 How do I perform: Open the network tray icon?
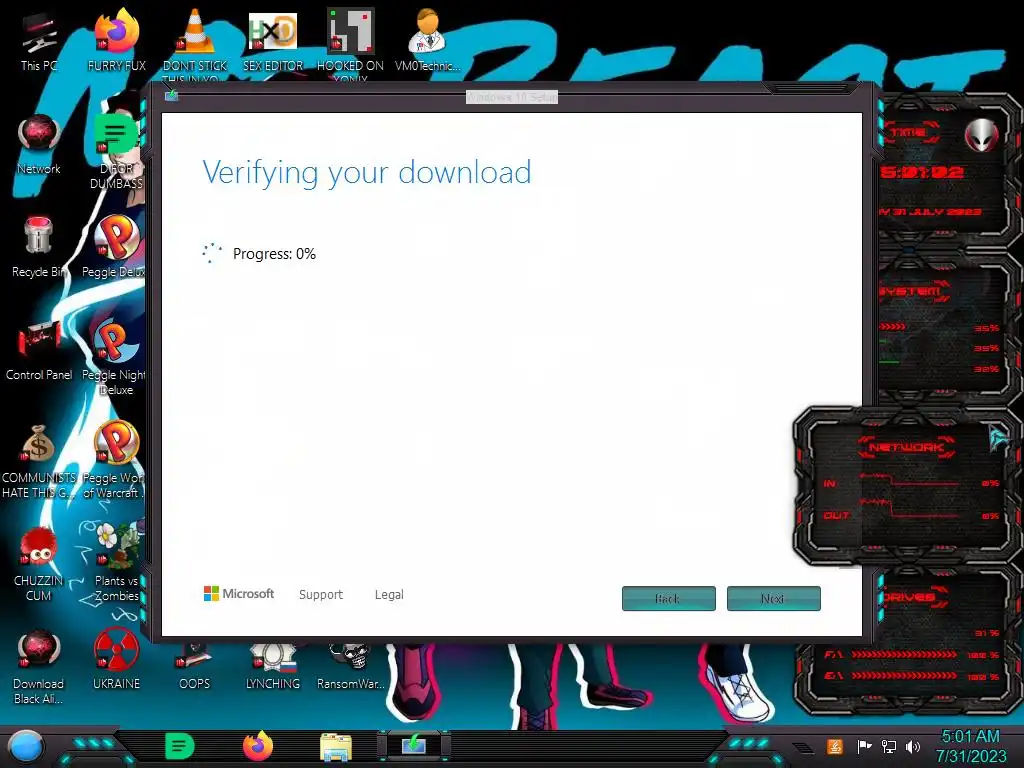[x=889, y=746]
